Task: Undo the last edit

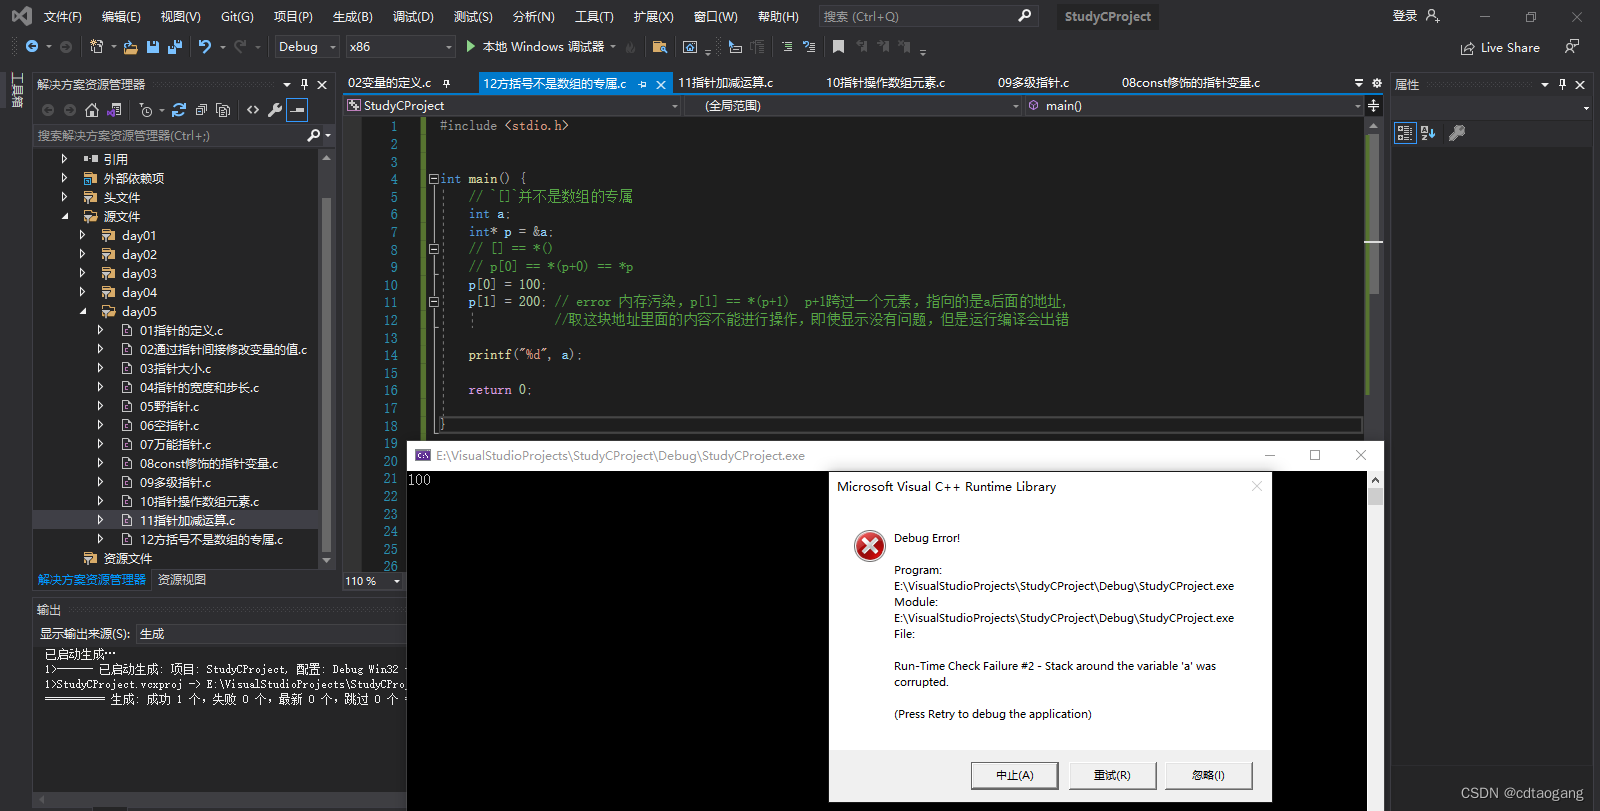Action: 205,47
